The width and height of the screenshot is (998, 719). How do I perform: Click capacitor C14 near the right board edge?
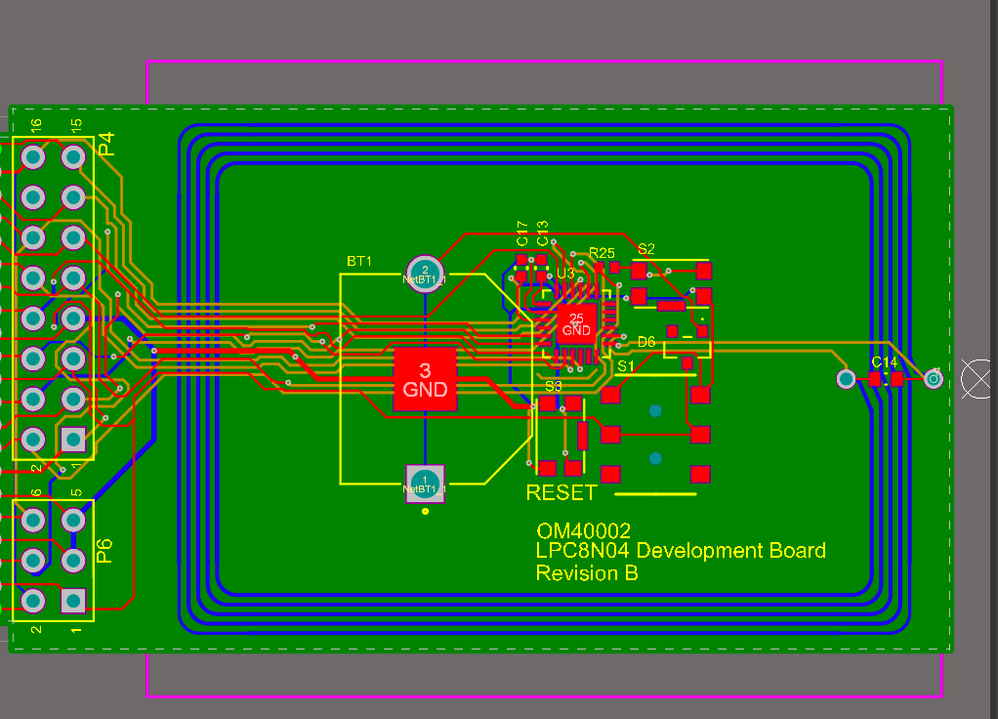pos(888,378)
